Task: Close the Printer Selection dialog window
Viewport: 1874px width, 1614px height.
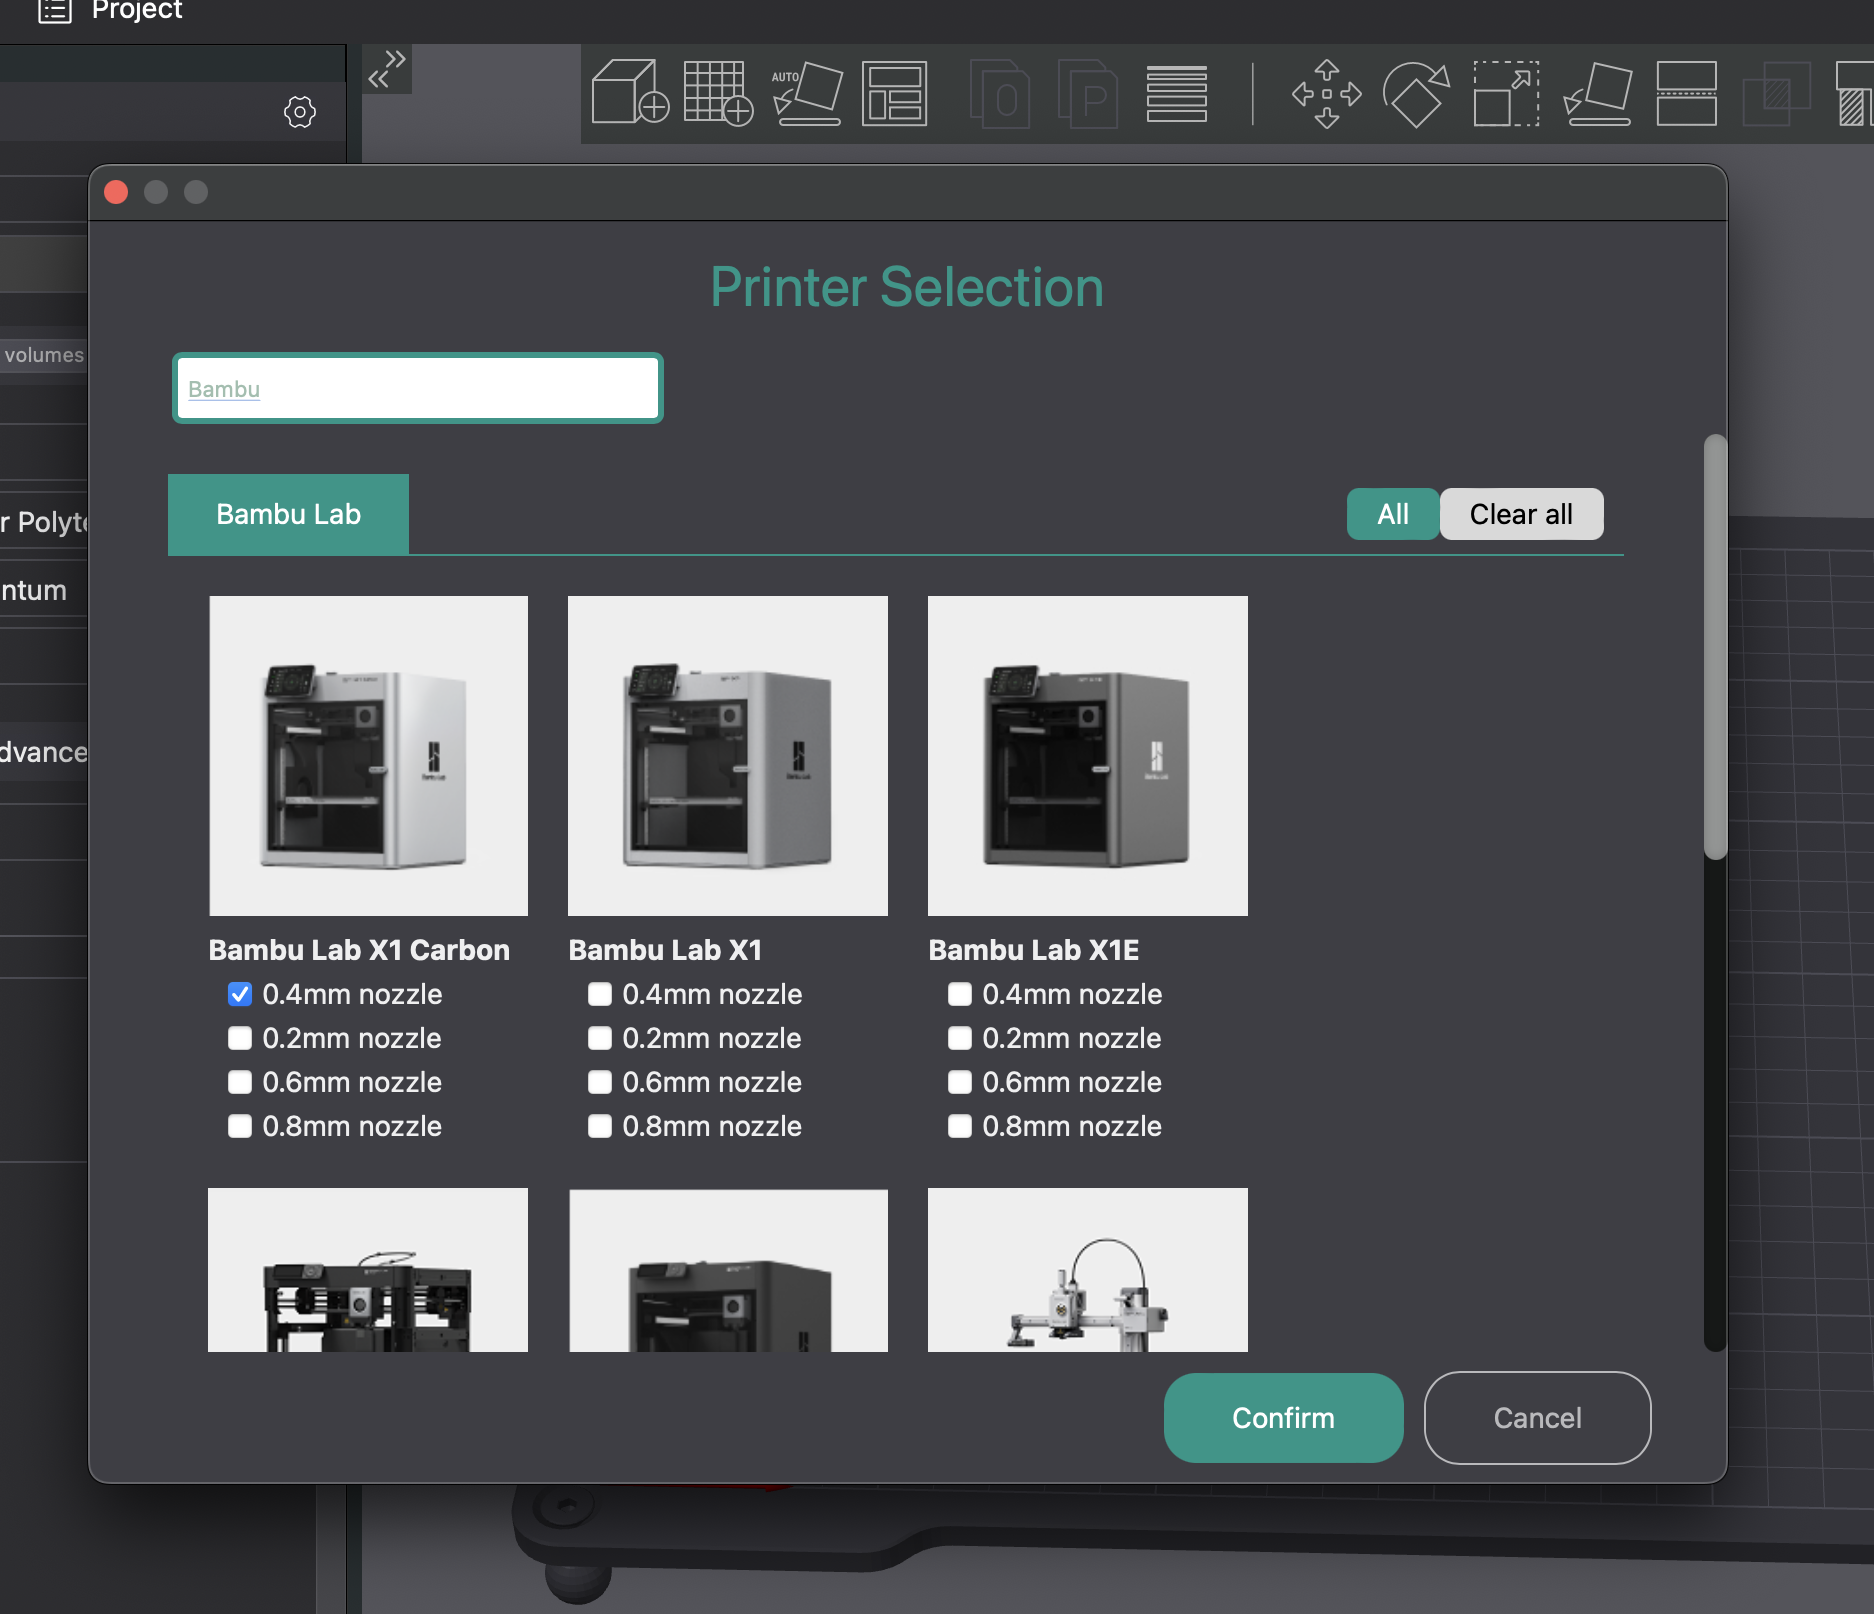Action: [x=116, y=192]
